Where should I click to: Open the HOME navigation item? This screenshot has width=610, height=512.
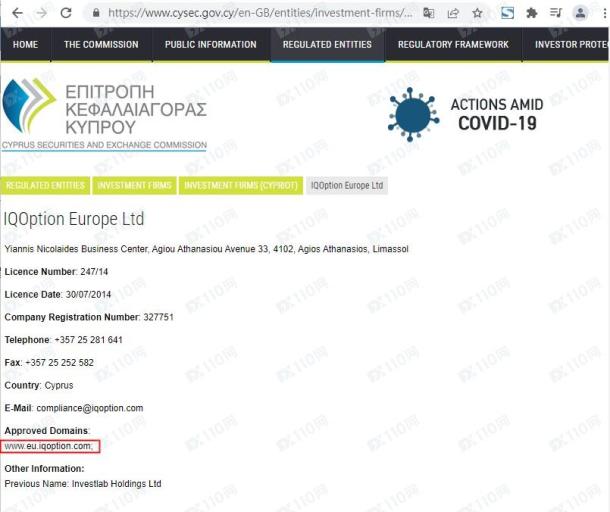pos(25,44)
